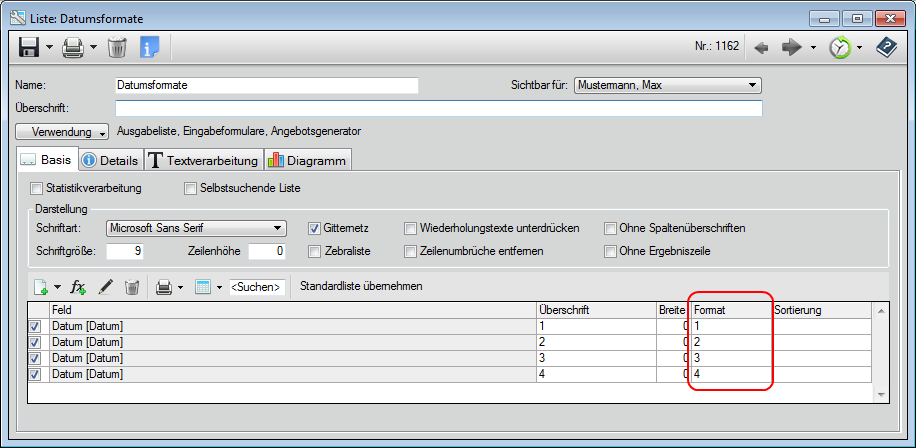The height and width of the screenshot is (448, 916).
Task: Check Ohne Ergebniszeile
Action: (610, 252)
